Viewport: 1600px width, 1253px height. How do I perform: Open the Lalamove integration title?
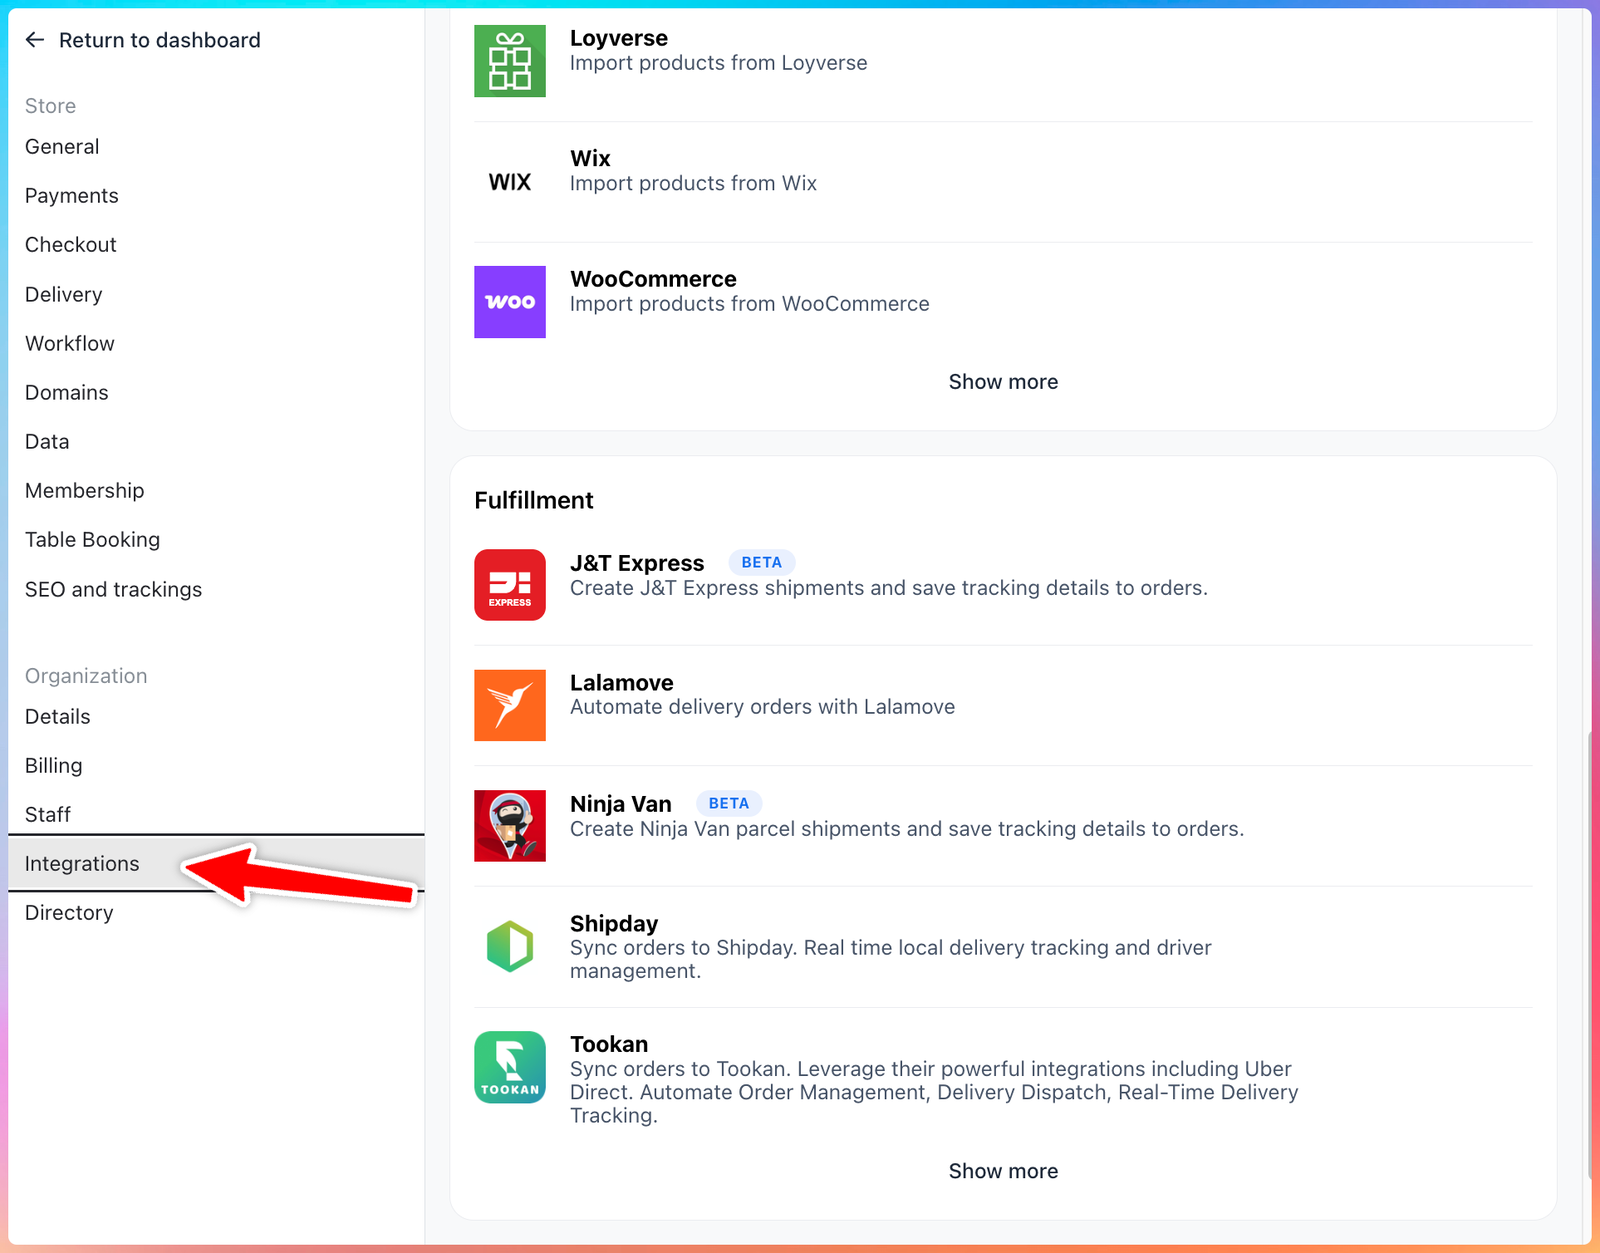622,683
